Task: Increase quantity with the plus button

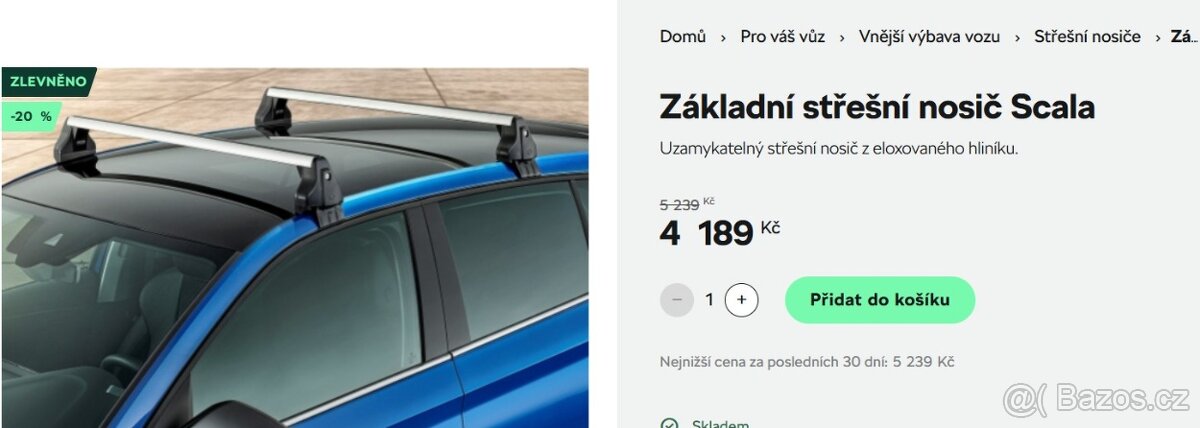Action: click(x=741, y=299)
